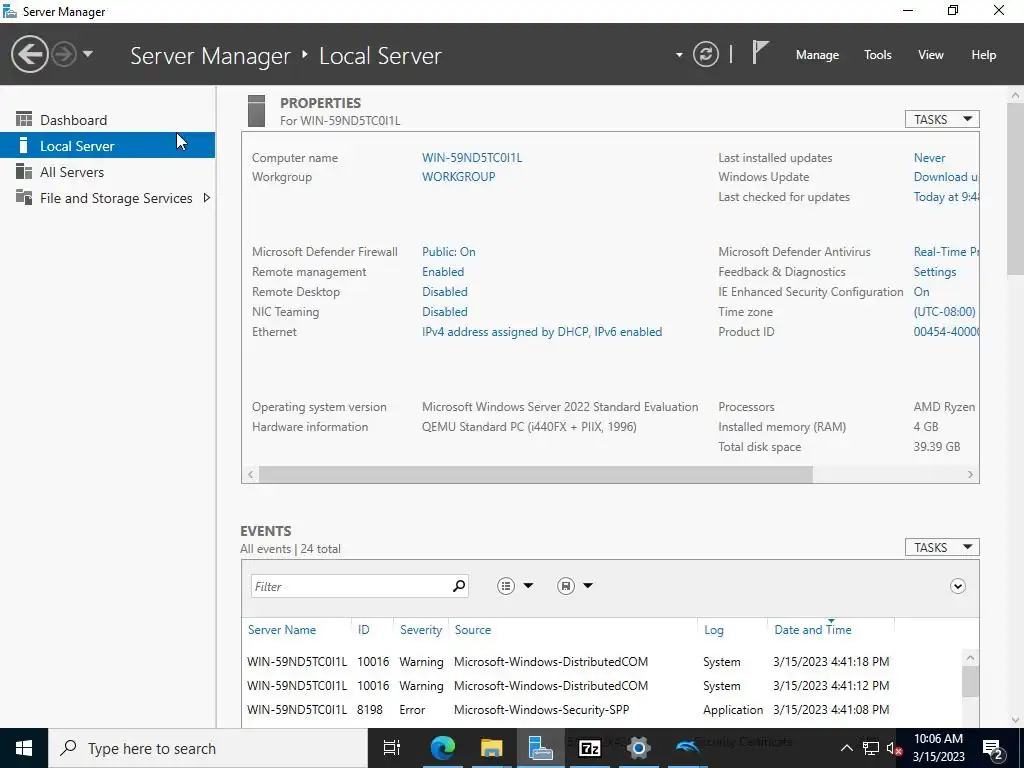Viewport: 1024px width, 768px height.
Task: Open Task View on the taskbar
Action: [392, 748]
